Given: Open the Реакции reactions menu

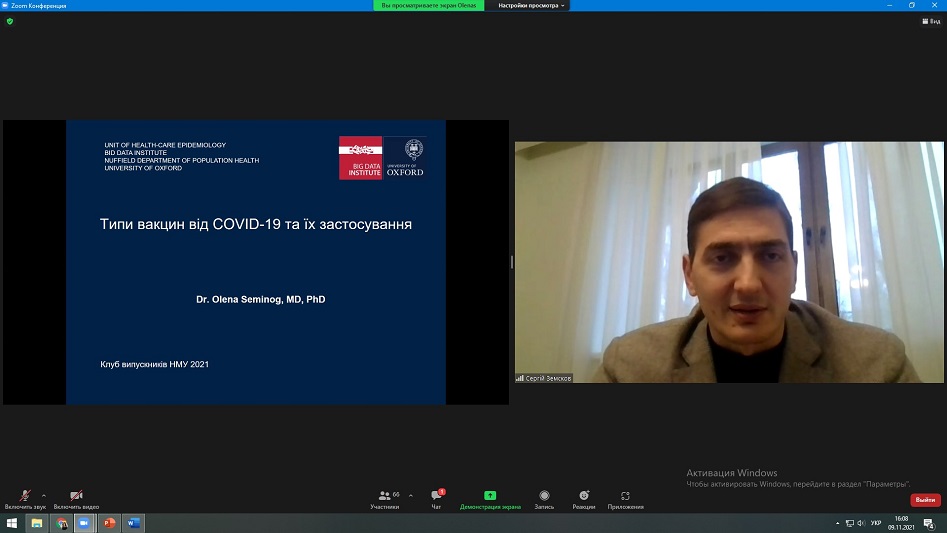Looking at the screenshot, I should click(584, 499).
